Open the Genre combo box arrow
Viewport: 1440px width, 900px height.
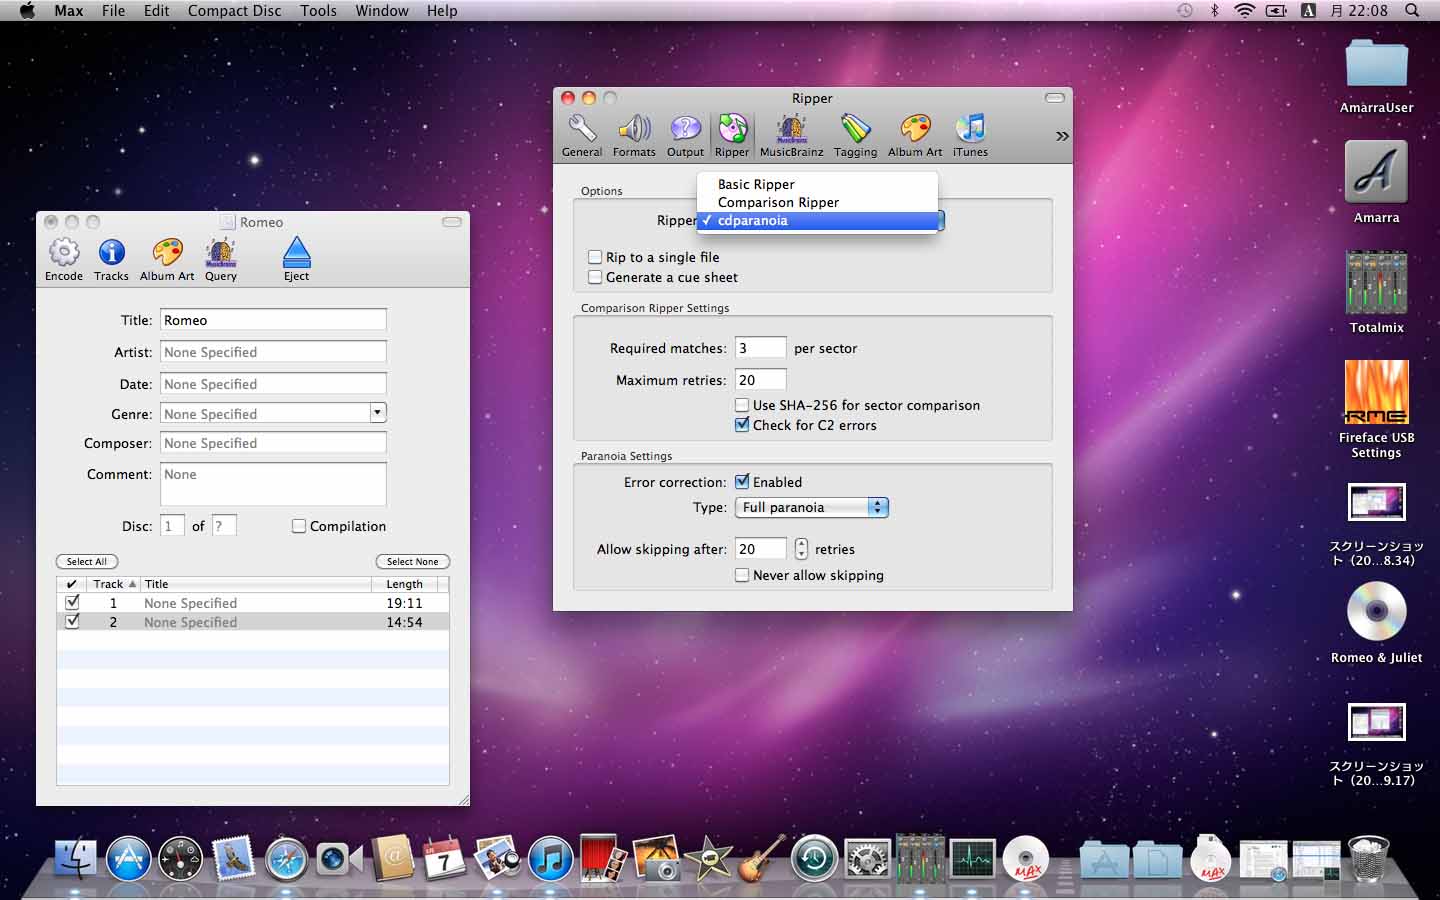[x=377, y=412]
